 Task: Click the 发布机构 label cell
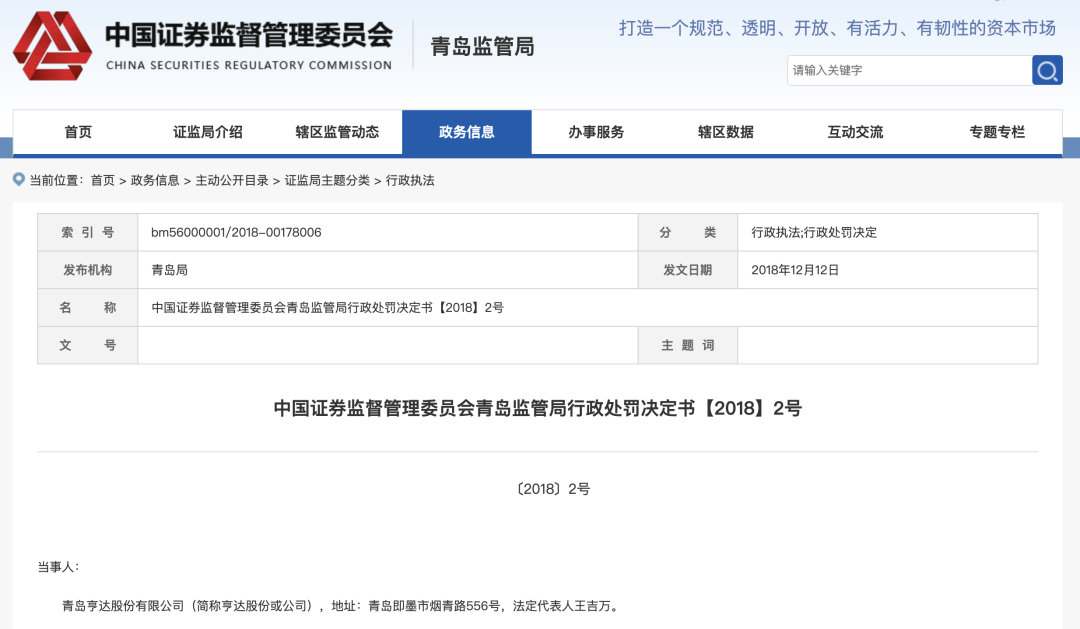click(x=87, y=270)
